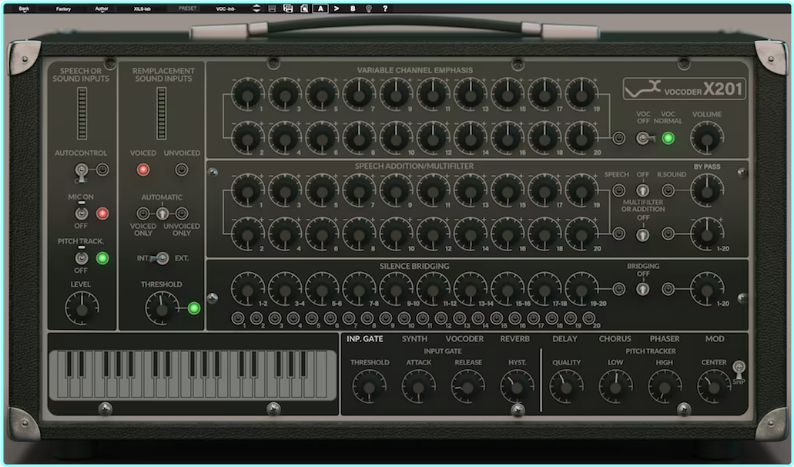Toggle the BRIDGING OFF switch
794x467 pixels.
[x=642, y=289]
